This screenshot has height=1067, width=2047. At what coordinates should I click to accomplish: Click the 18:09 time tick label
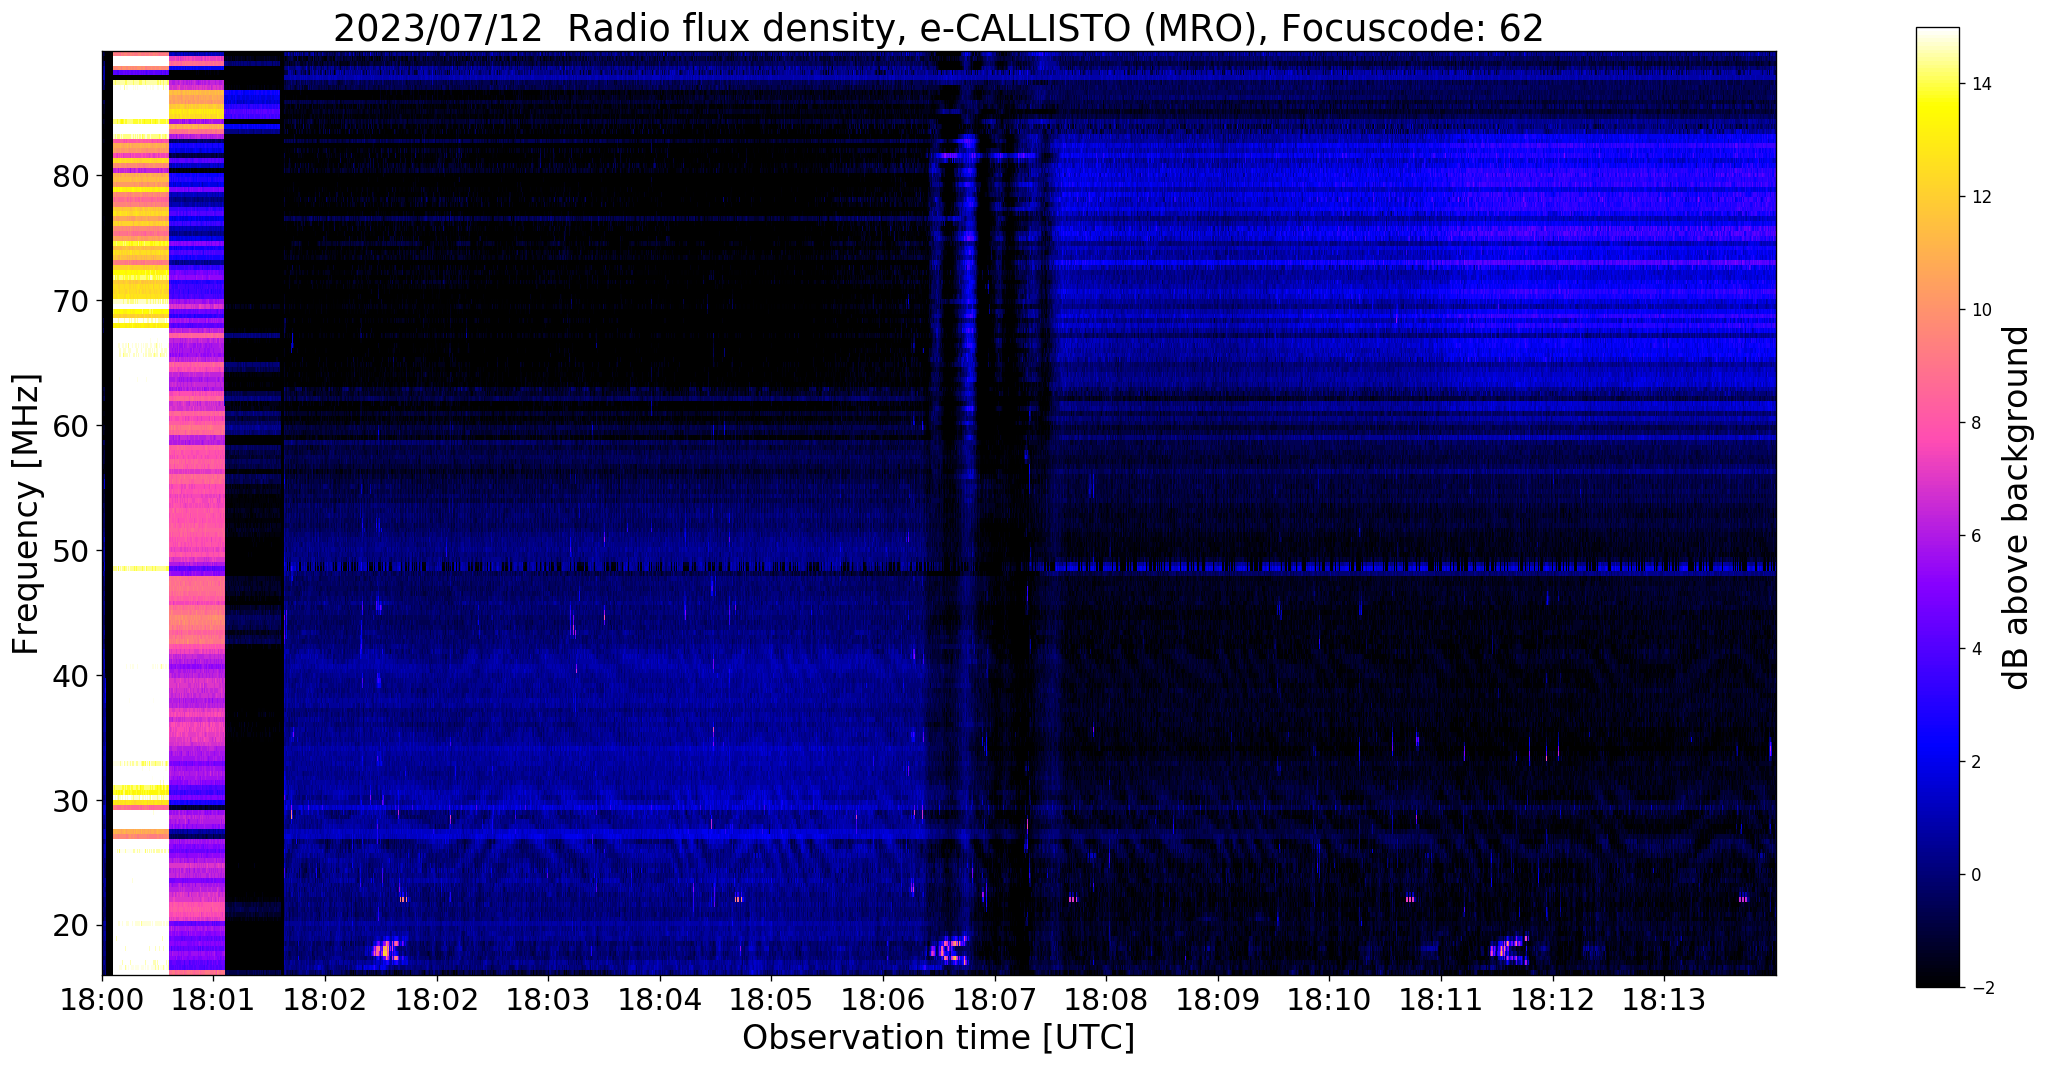(1218, 1000)
